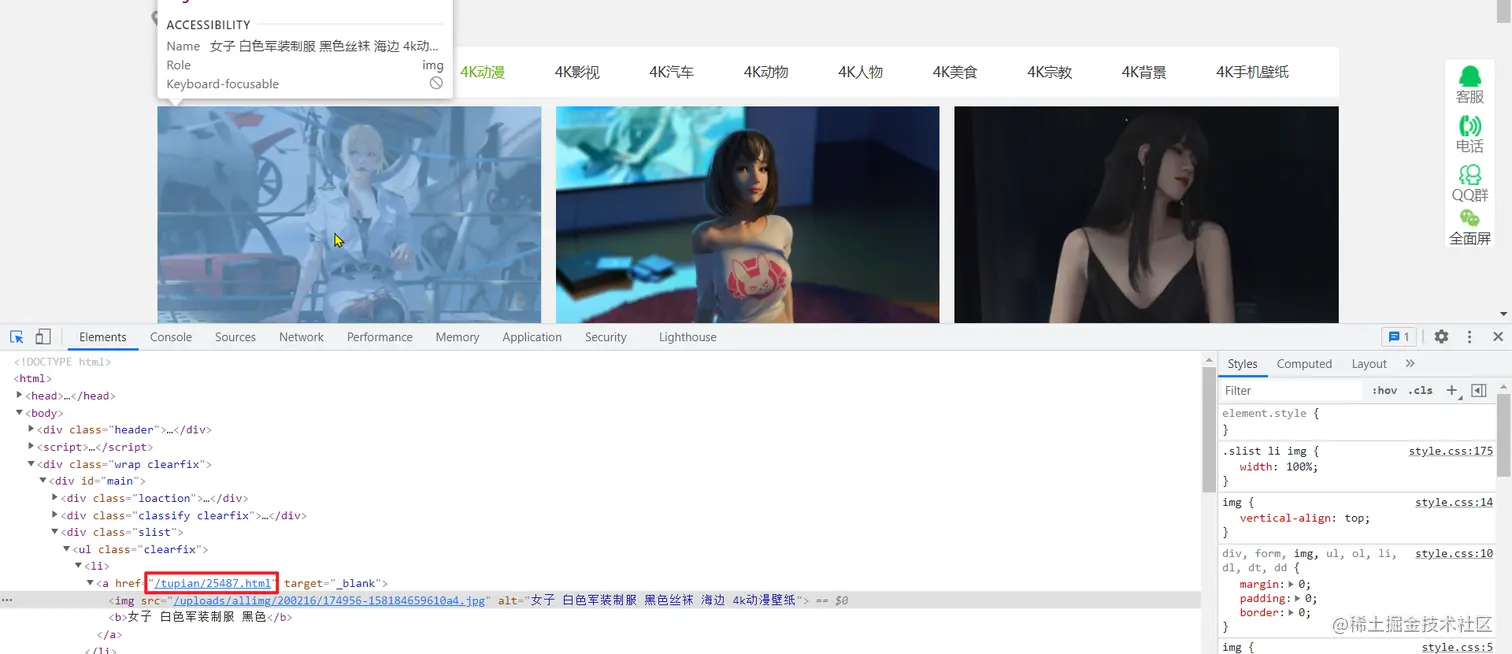Click the Styles Filter input field
Image resolution: width=1512 pixels, height=654 pixels.
point(1291,391)
